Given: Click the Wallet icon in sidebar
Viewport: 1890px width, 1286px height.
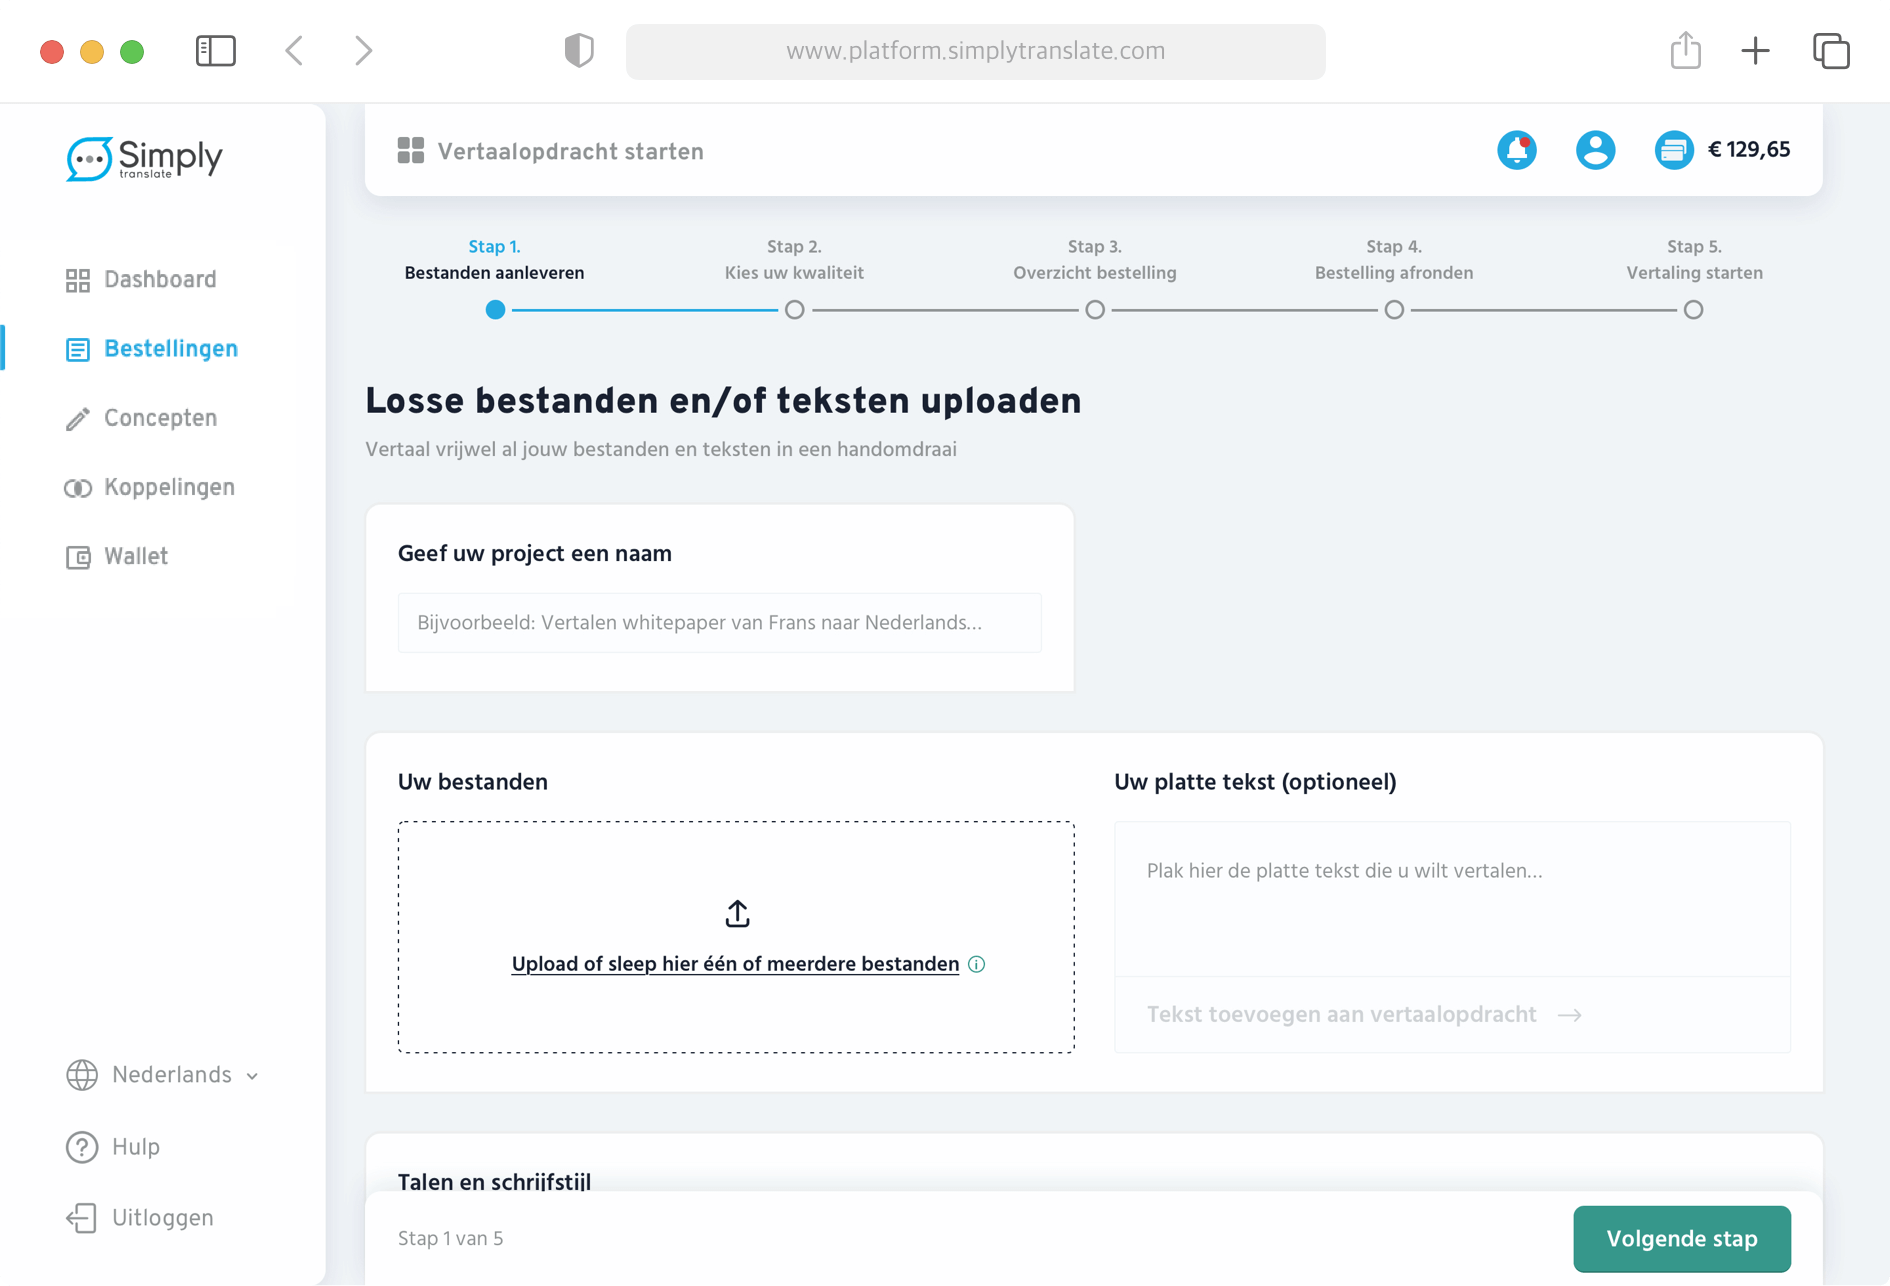Looking at the screenshot, I should tap(78, 557).
